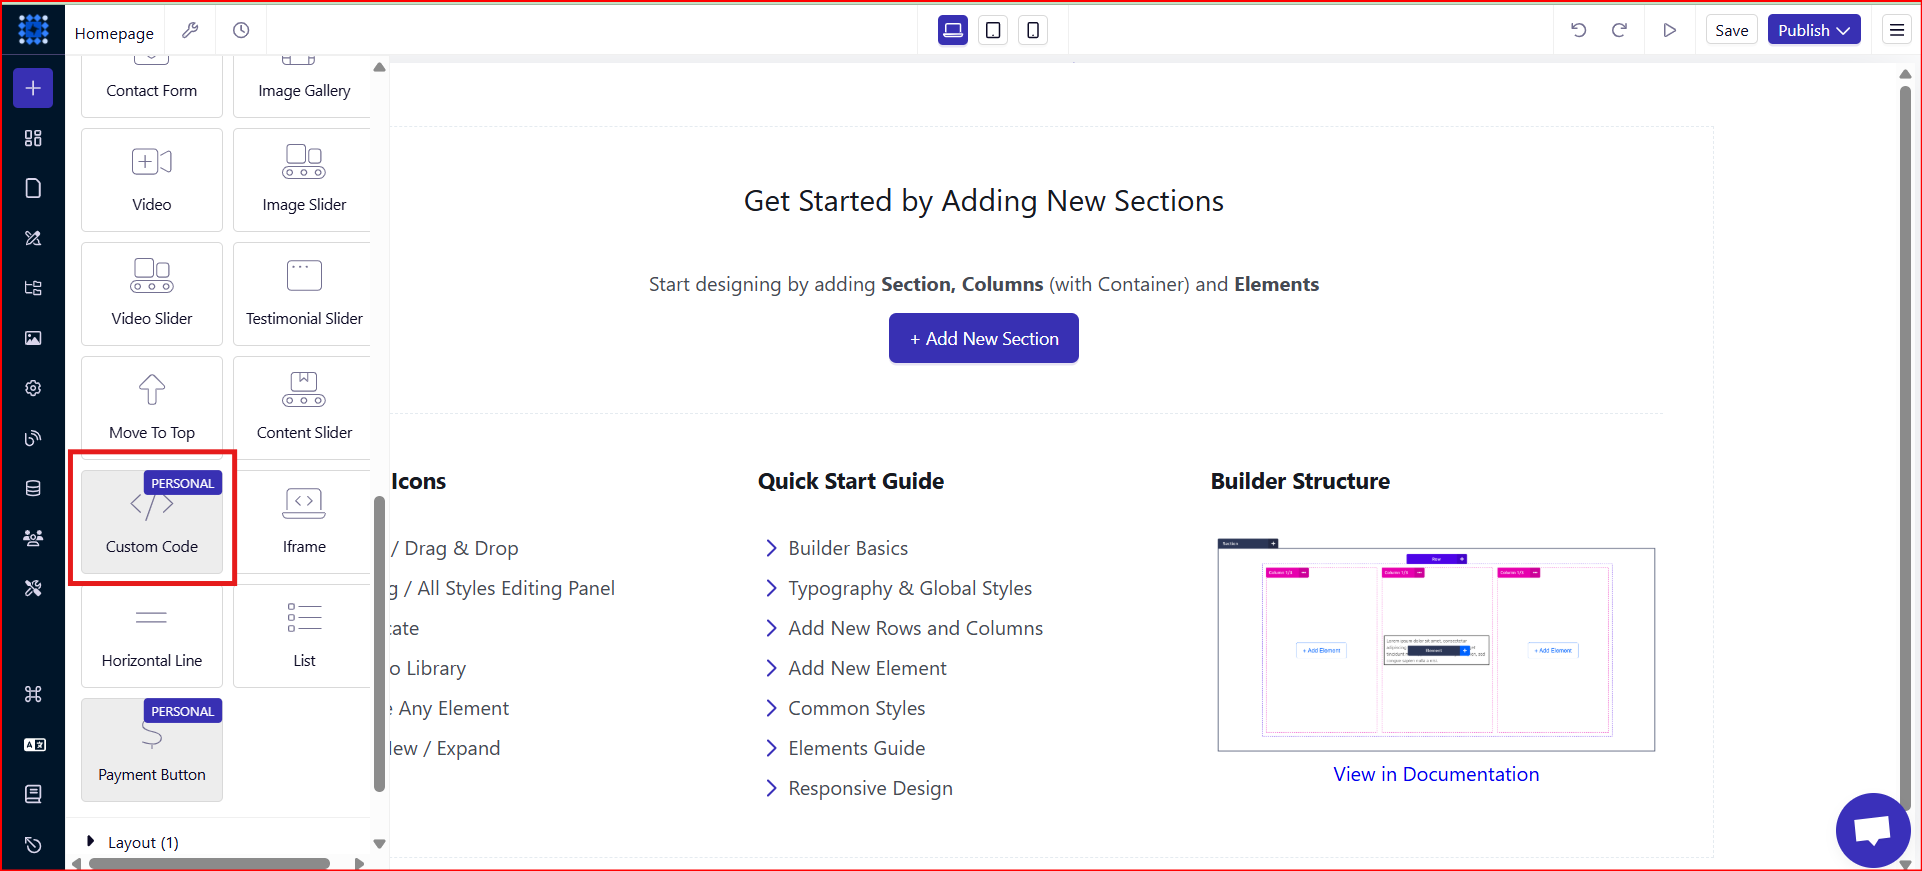Switch to desktop view mode

point(953,30)
